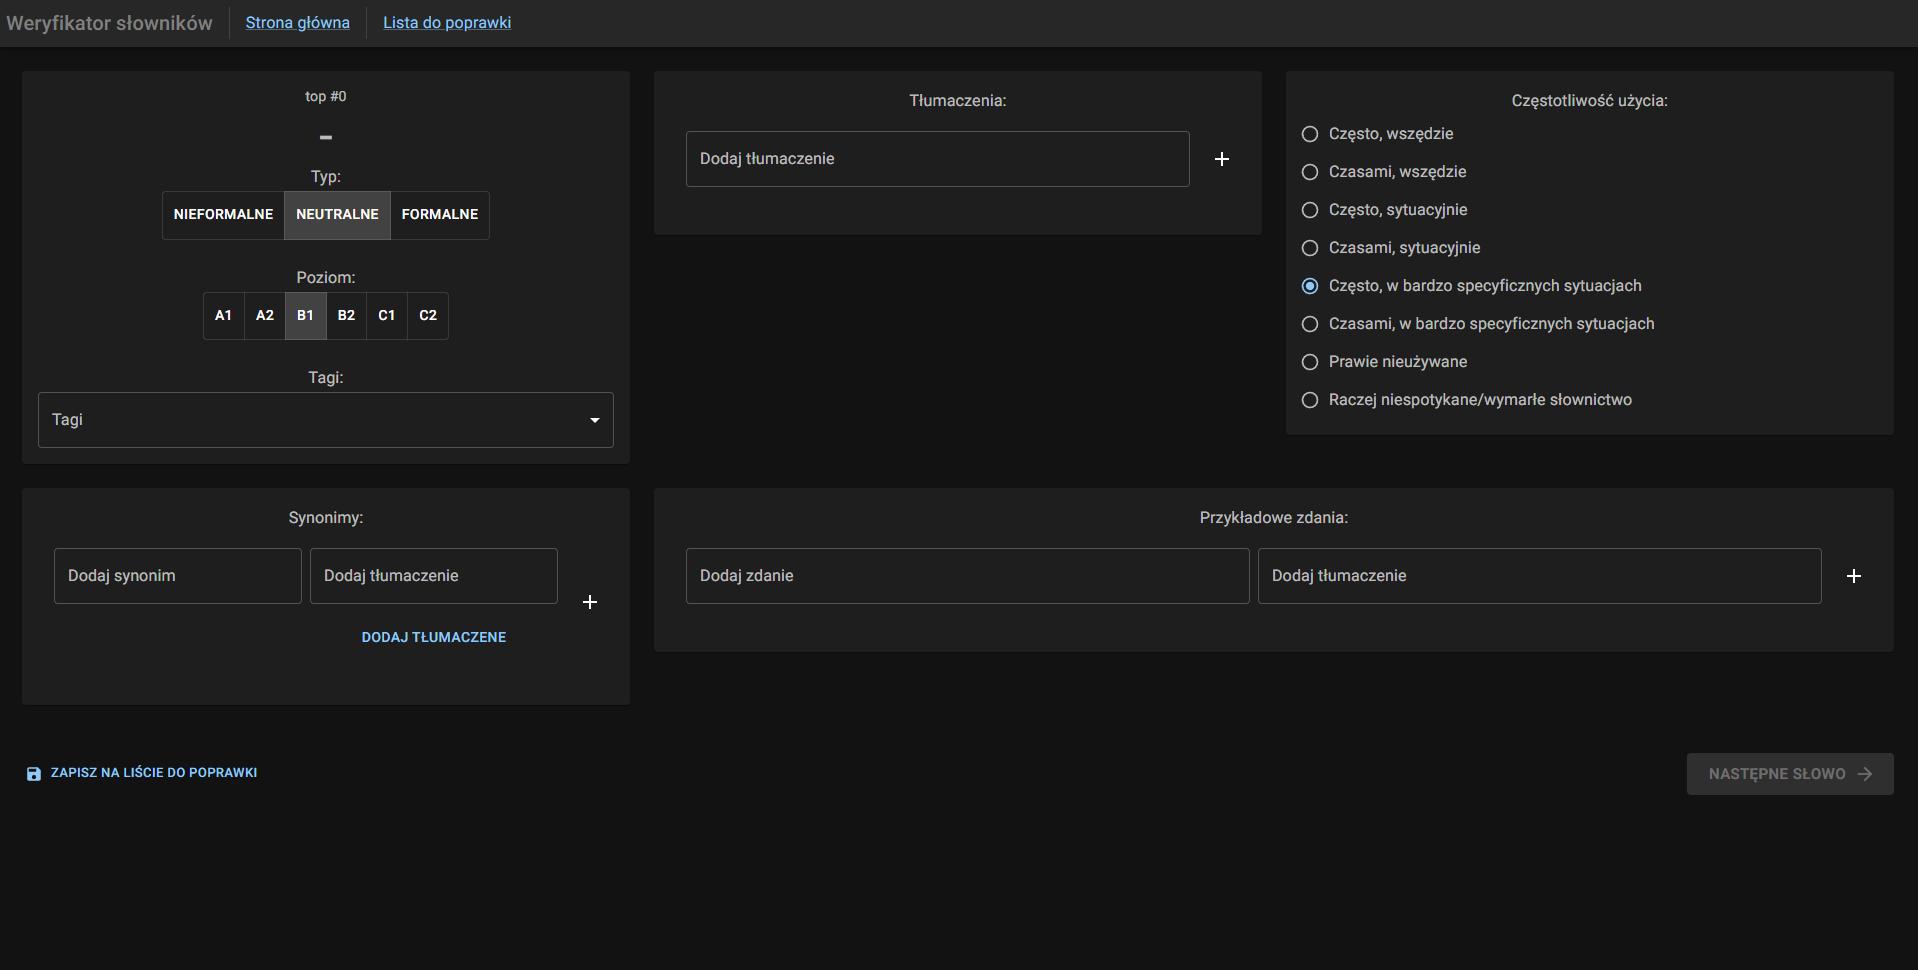
Task: Choose 'Czasami, sytuacyjnie' frequency
Action: coord(1310,248)
